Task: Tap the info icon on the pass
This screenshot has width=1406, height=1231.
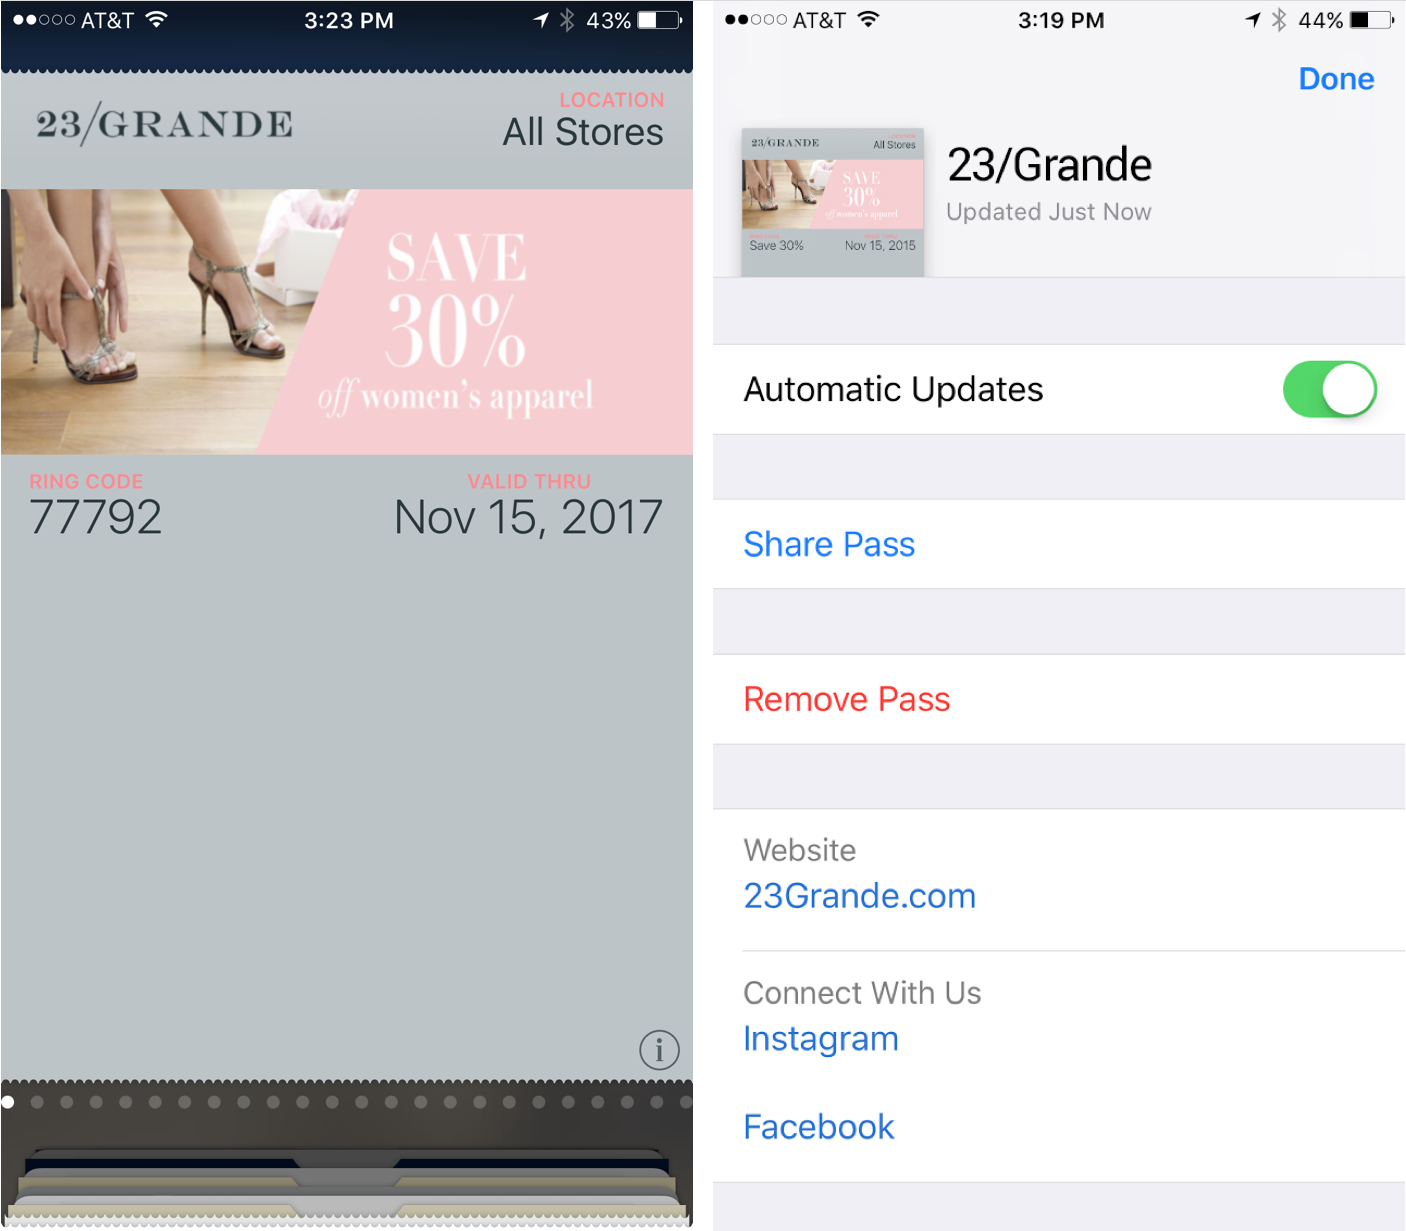Action: pos(659,1050)
